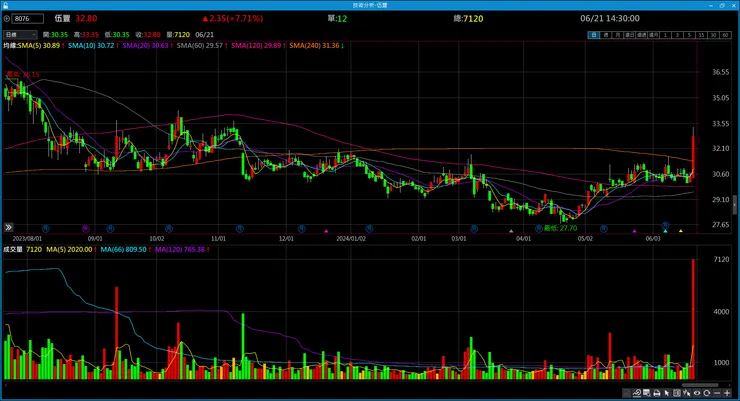Switch to the 1-minute chart
740x401 pixels.
[x=665, y=35]
